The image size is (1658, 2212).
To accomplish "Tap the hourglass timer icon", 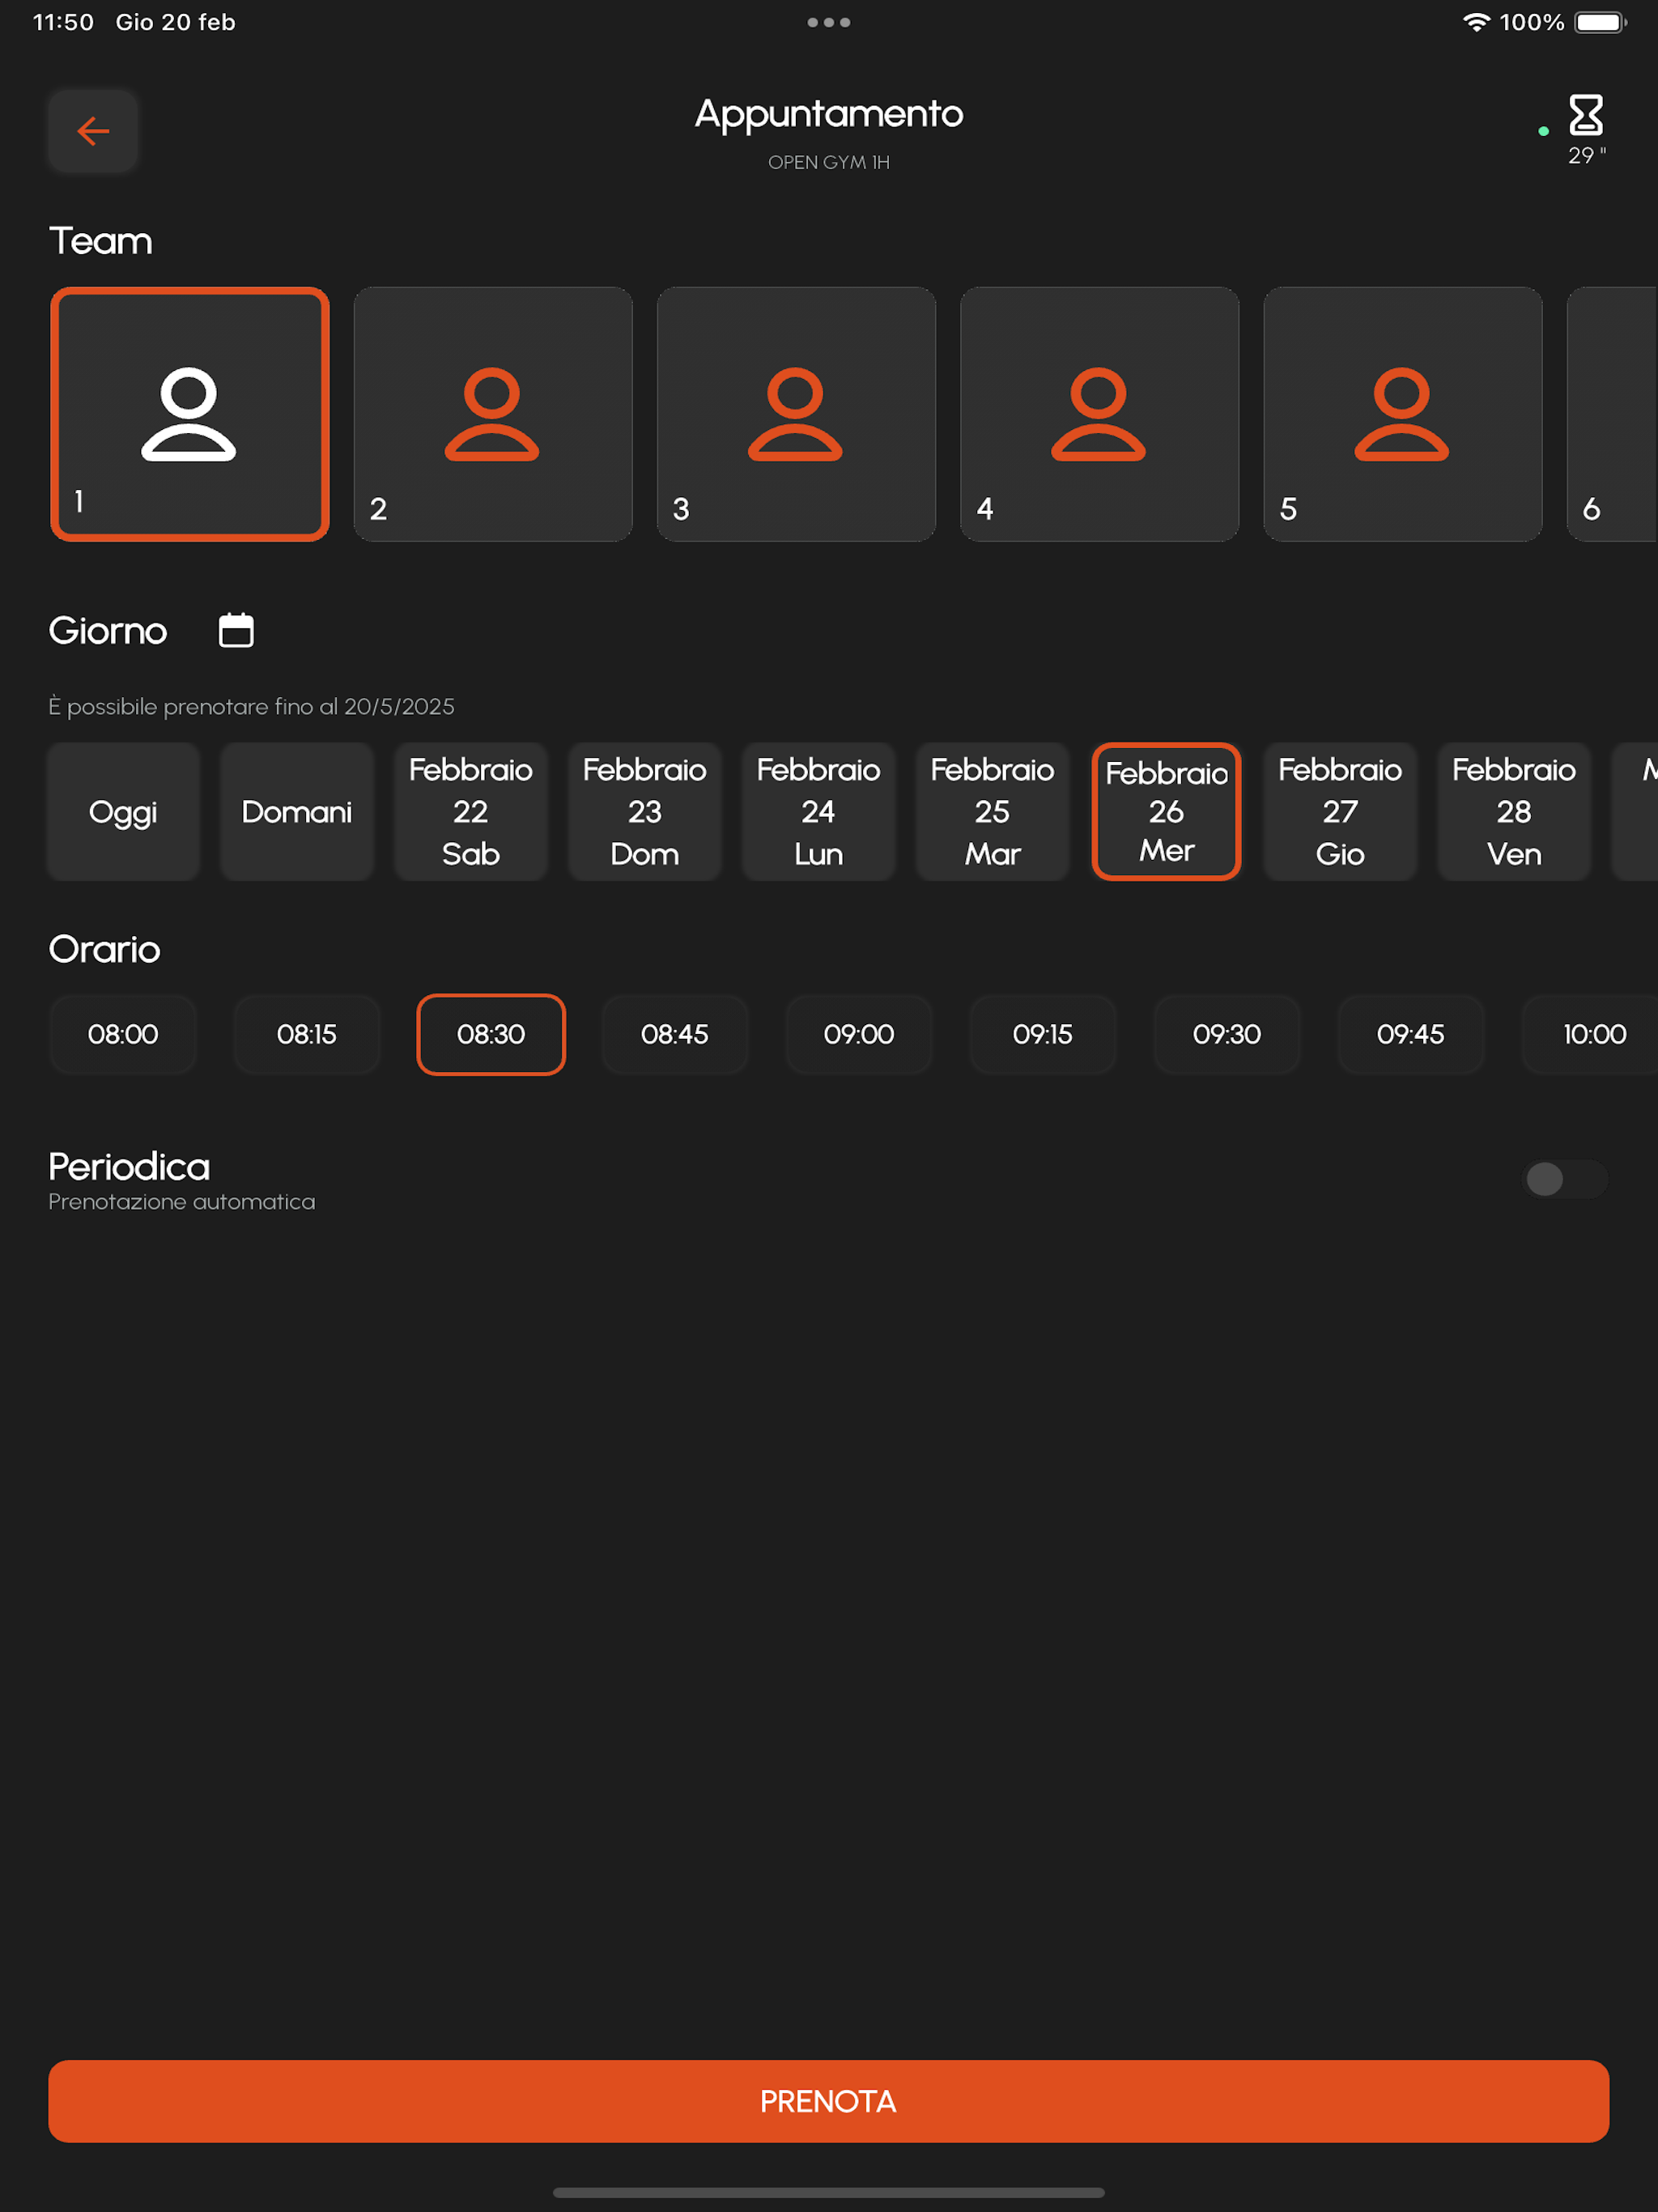I will [x=1585, y=116].
